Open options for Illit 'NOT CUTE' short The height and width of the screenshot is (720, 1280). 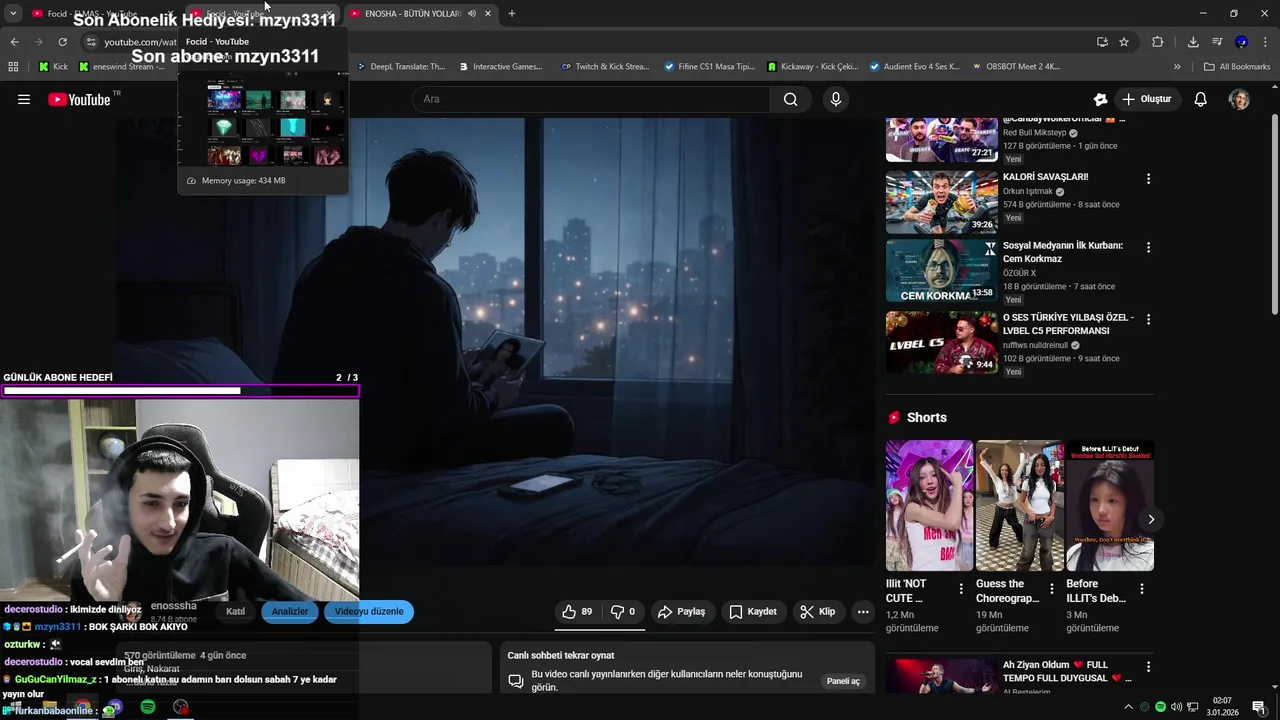tap(961, 589)
